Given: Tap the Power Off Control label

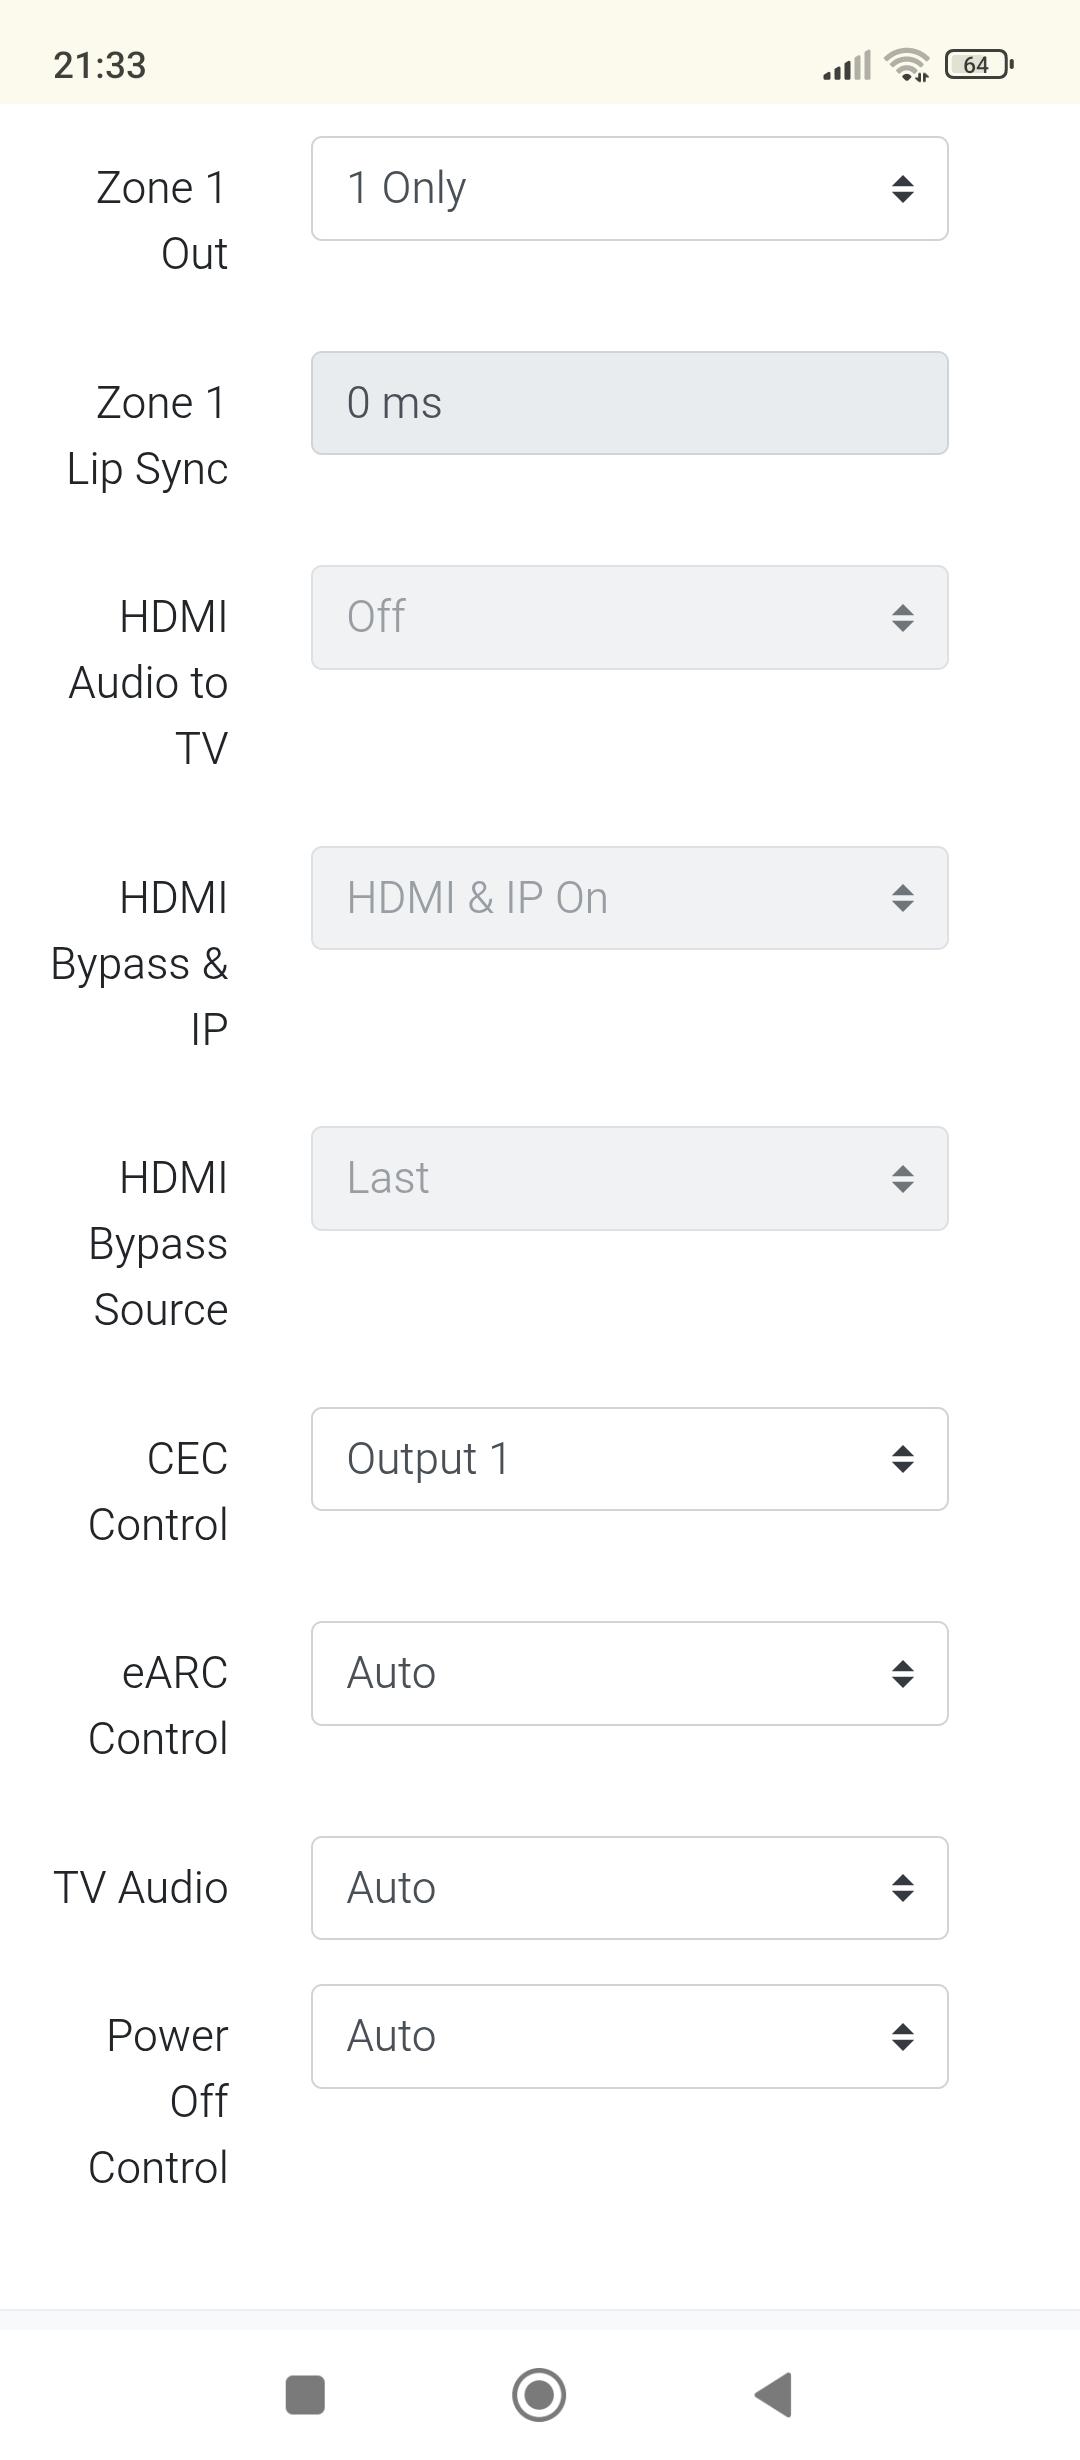Looking at the screenshot, I should point(158,2101).
